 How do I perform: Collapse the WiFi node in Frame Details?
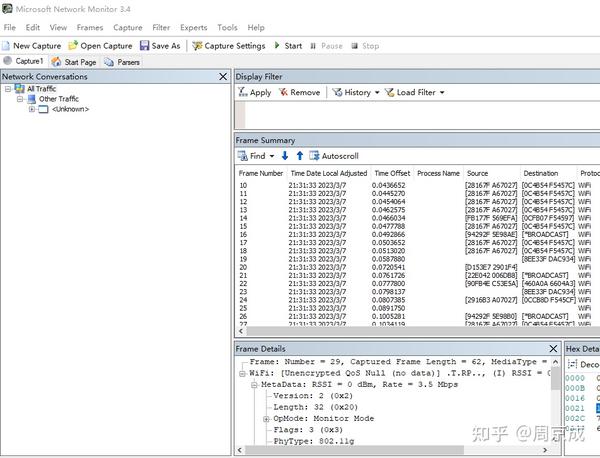[241, 372]
